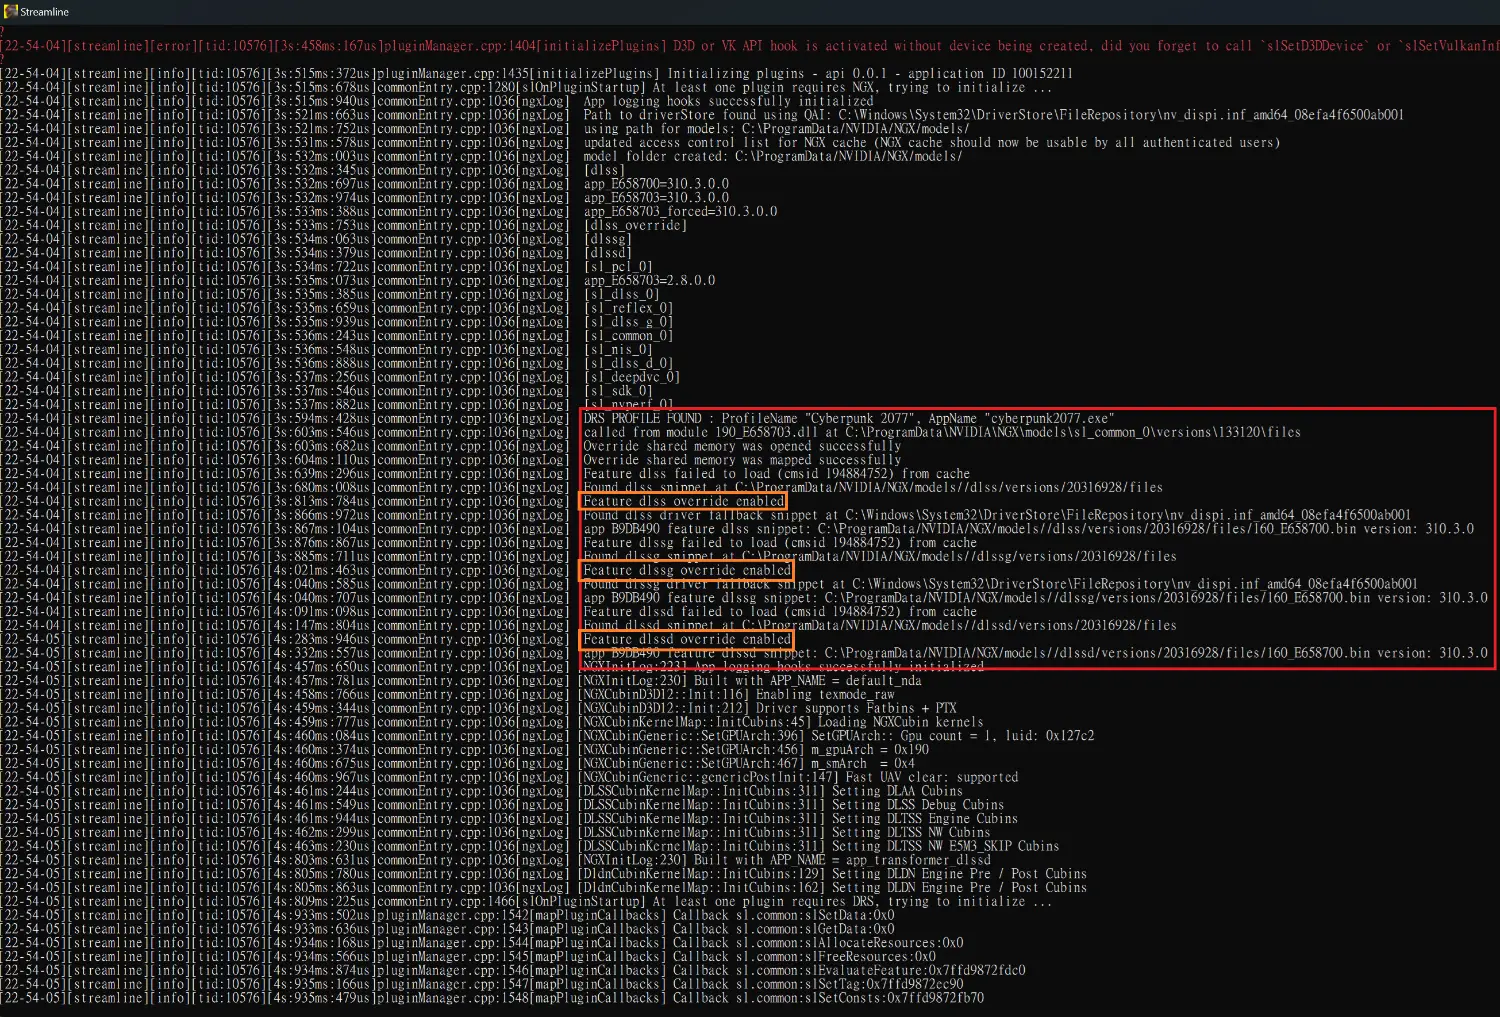Click the 'DRS PROFILE FOUND' Cyberpunk 2077 line

[848, 418]
